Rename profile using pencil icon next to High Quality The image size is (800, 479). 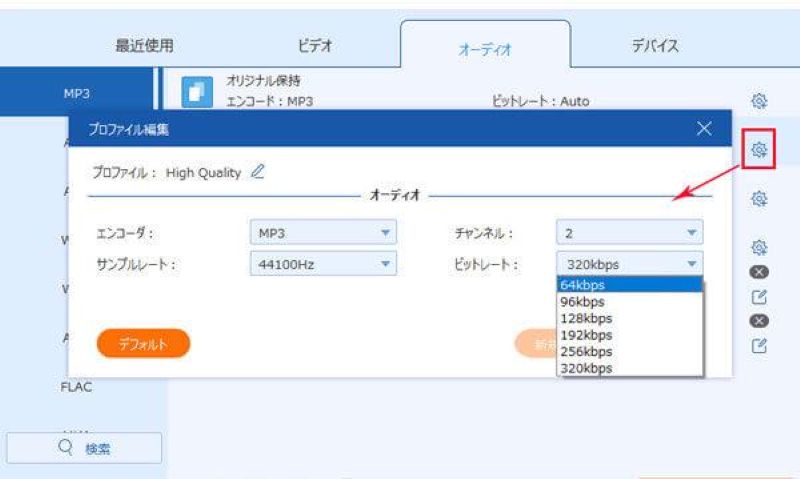pos(258,171)
